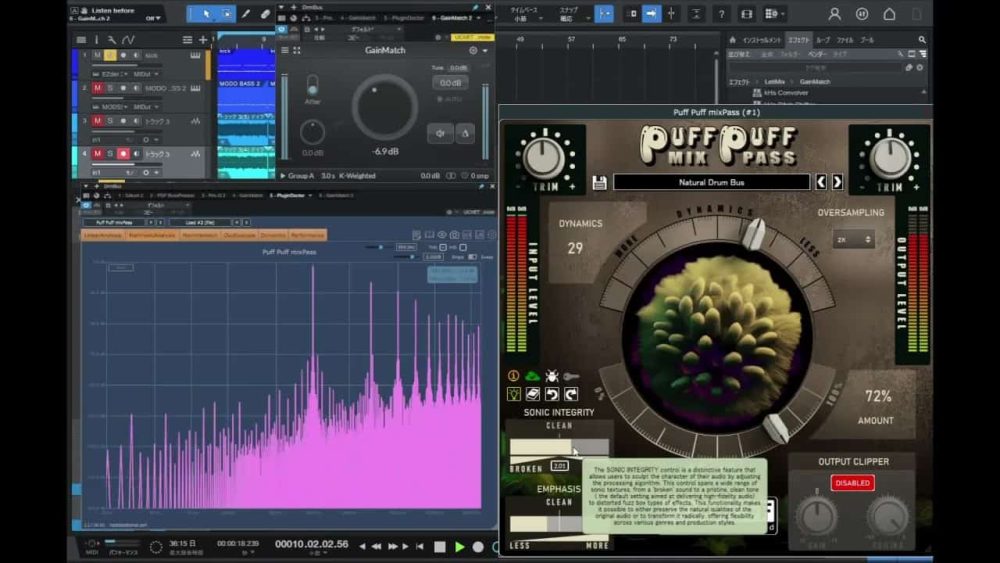1000x563 pixels.
Task: Click the lightbulb tooltip icon in Puff Puff
Action: [x=513, y=394]
